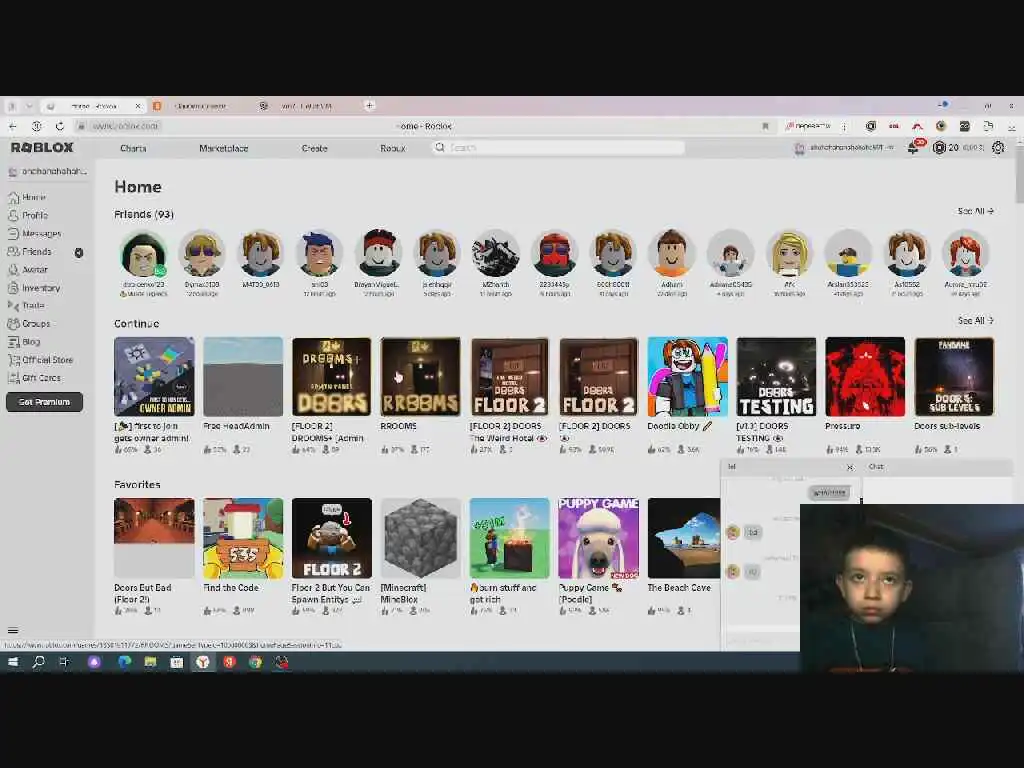This screenshot has height=768, width=1024.
Task: Open Microsoft Edge from the taskbar
Action: [124, 662]
